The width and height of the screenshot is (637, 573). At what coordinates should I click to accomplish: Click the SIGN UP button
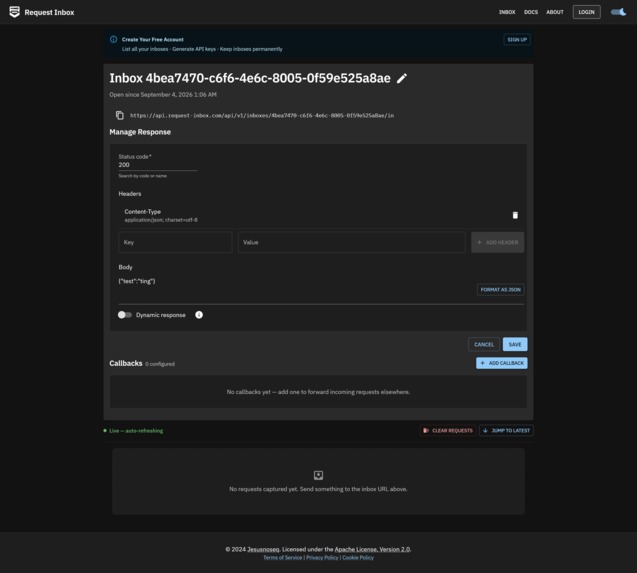(x=517, y=39)
